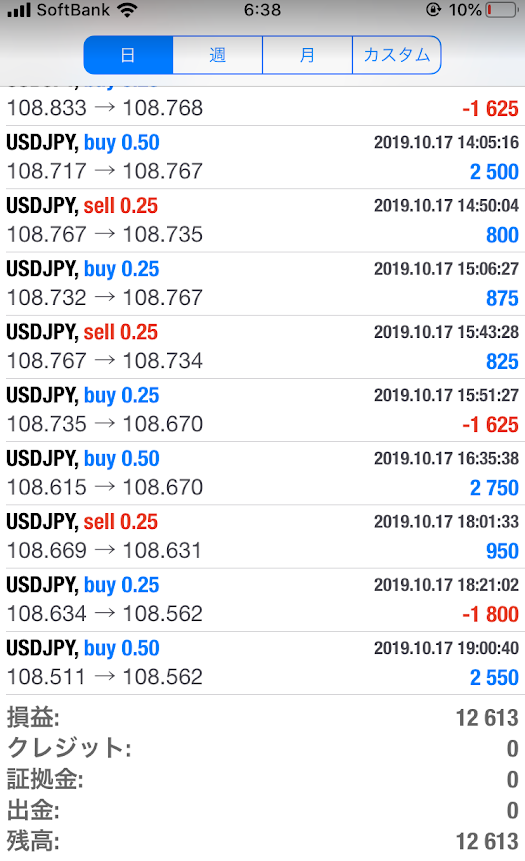Open the losing trade at 15:51:27
The image size is (525, 861).
[262, 410]
